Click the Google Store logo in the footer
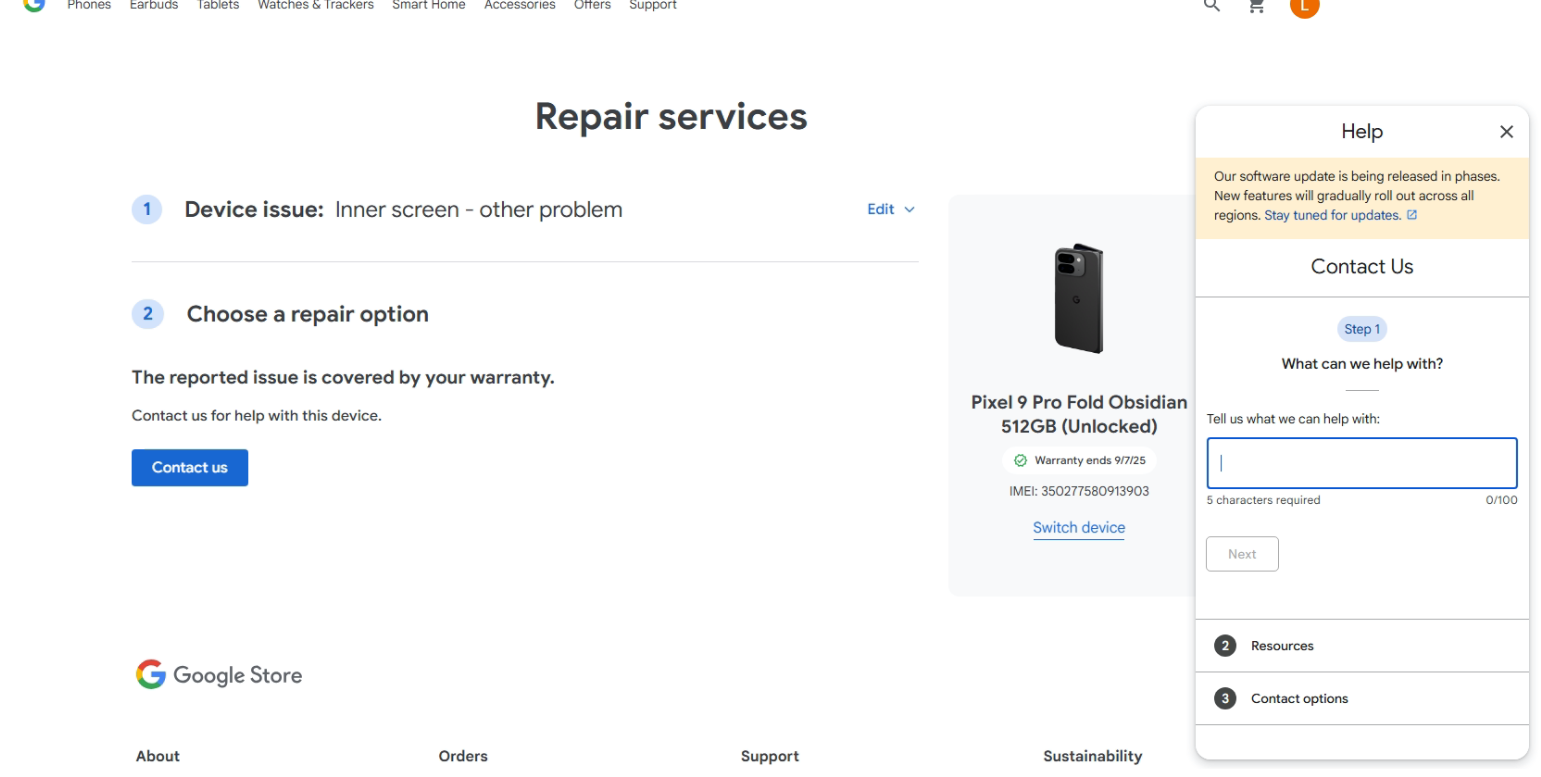Image resolution: width=1541 pixels, height=777 pixels. 219,675
